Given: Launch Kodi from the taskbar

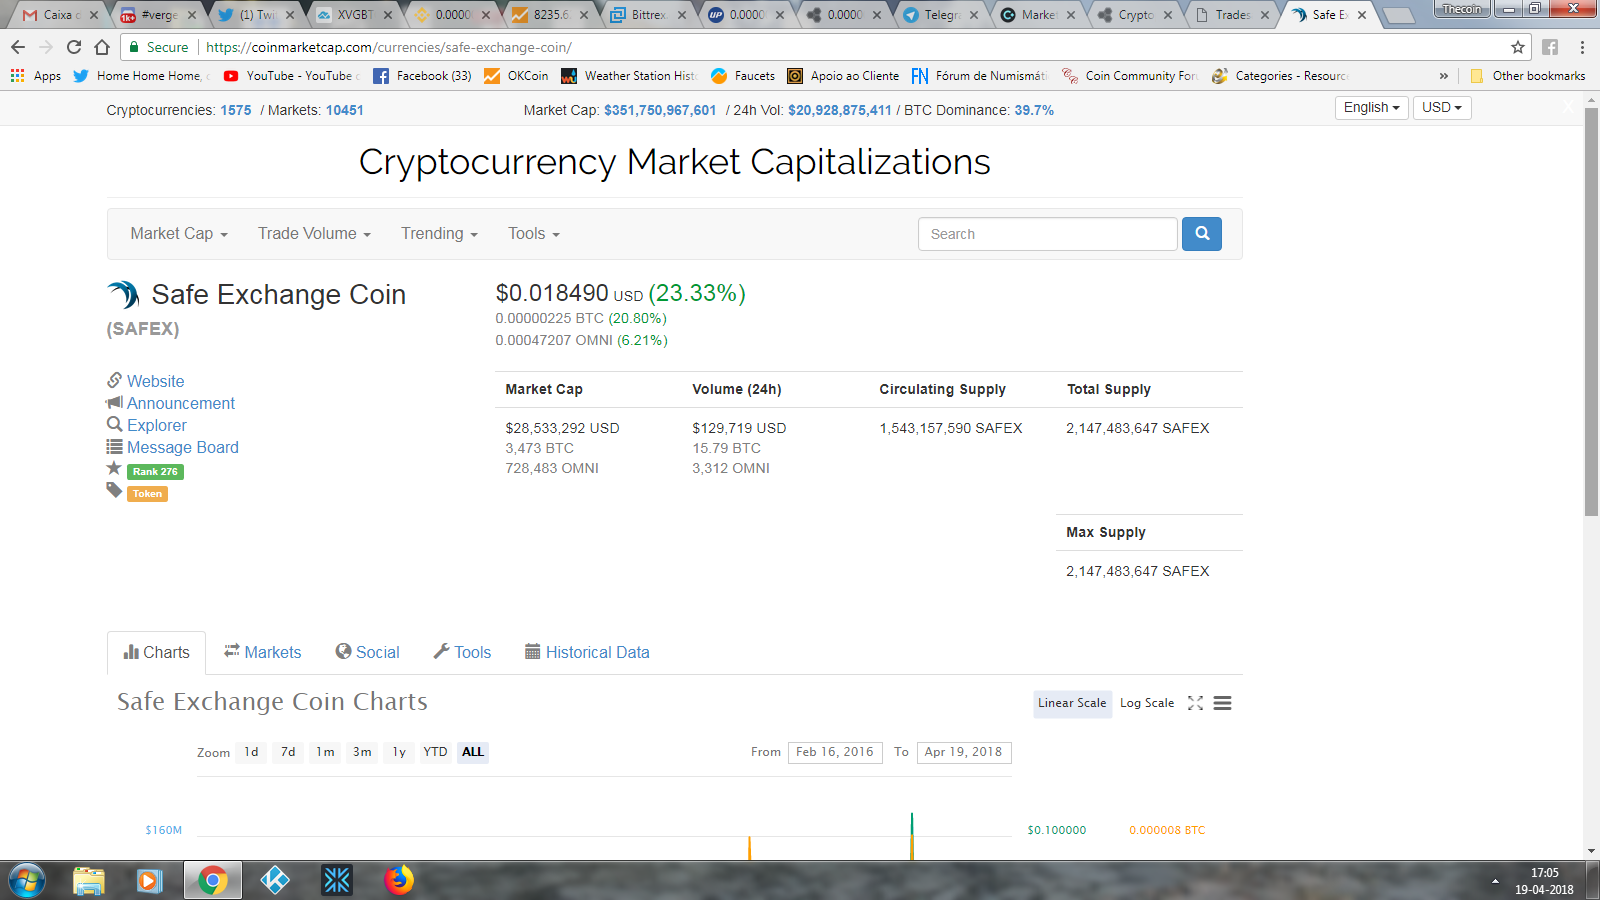Looking at the screenshot, I should [x=275, y=881].
